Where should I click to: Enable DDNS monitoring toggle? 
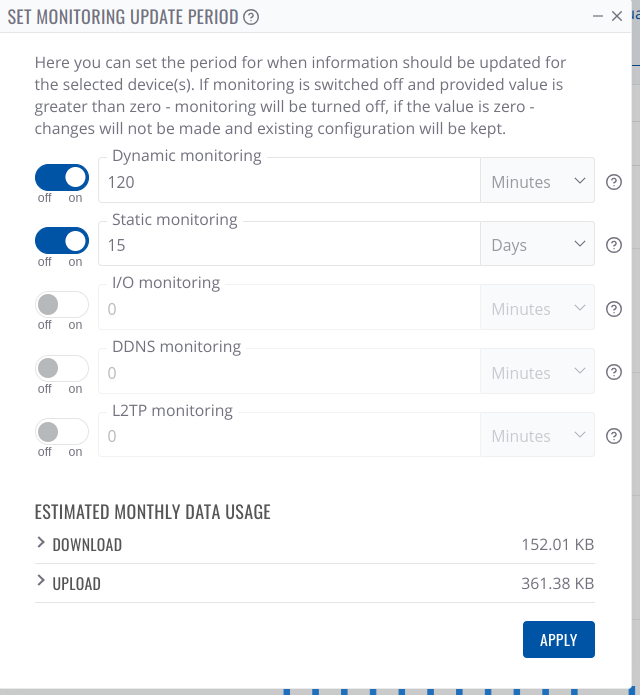tap(62, 368)
